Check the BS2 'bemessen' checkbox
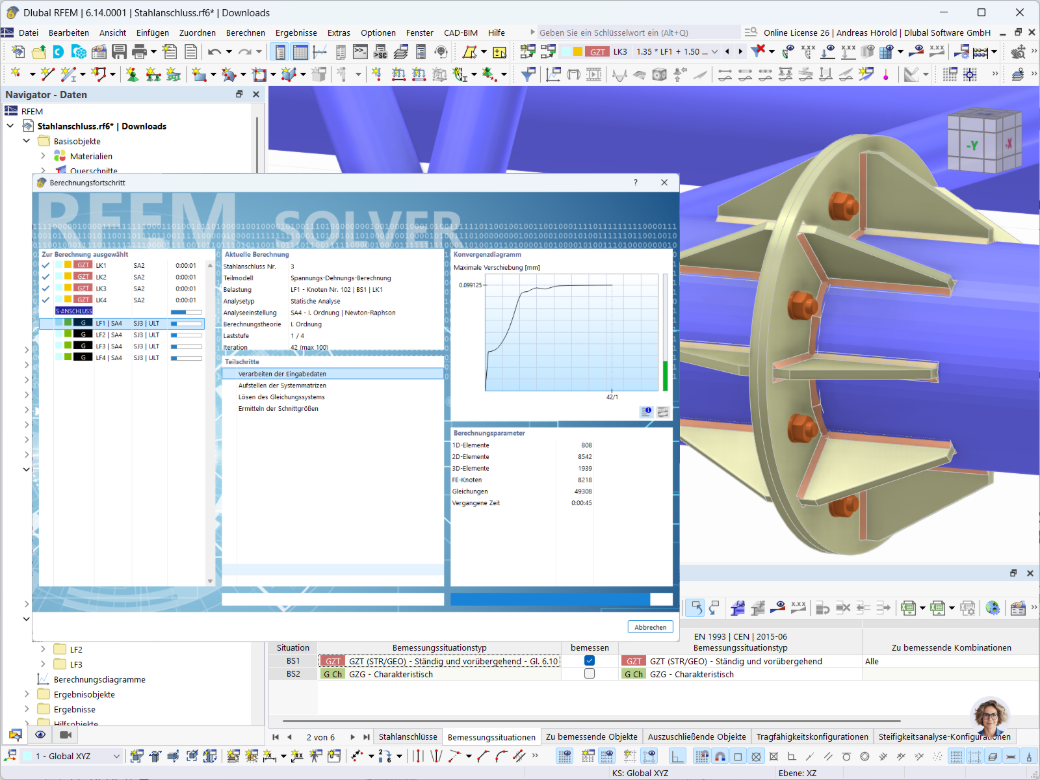Screen dimensions: 1040x780 589,673
